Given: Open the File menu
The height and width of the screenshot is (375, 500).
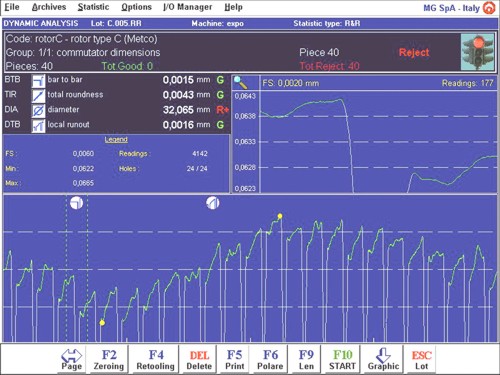Looking at the screenshot, I should (x=12, y=7).
